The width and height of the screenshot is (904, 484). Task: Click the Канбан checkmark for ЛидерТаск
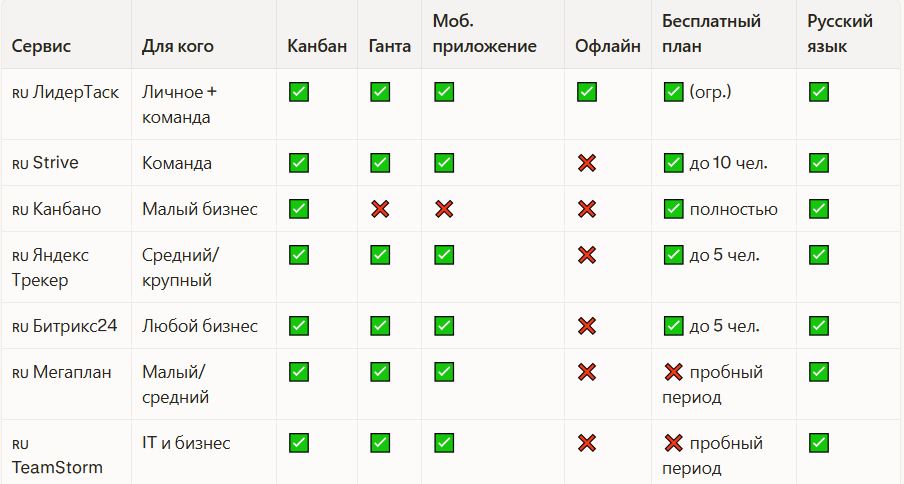[298, 93]
